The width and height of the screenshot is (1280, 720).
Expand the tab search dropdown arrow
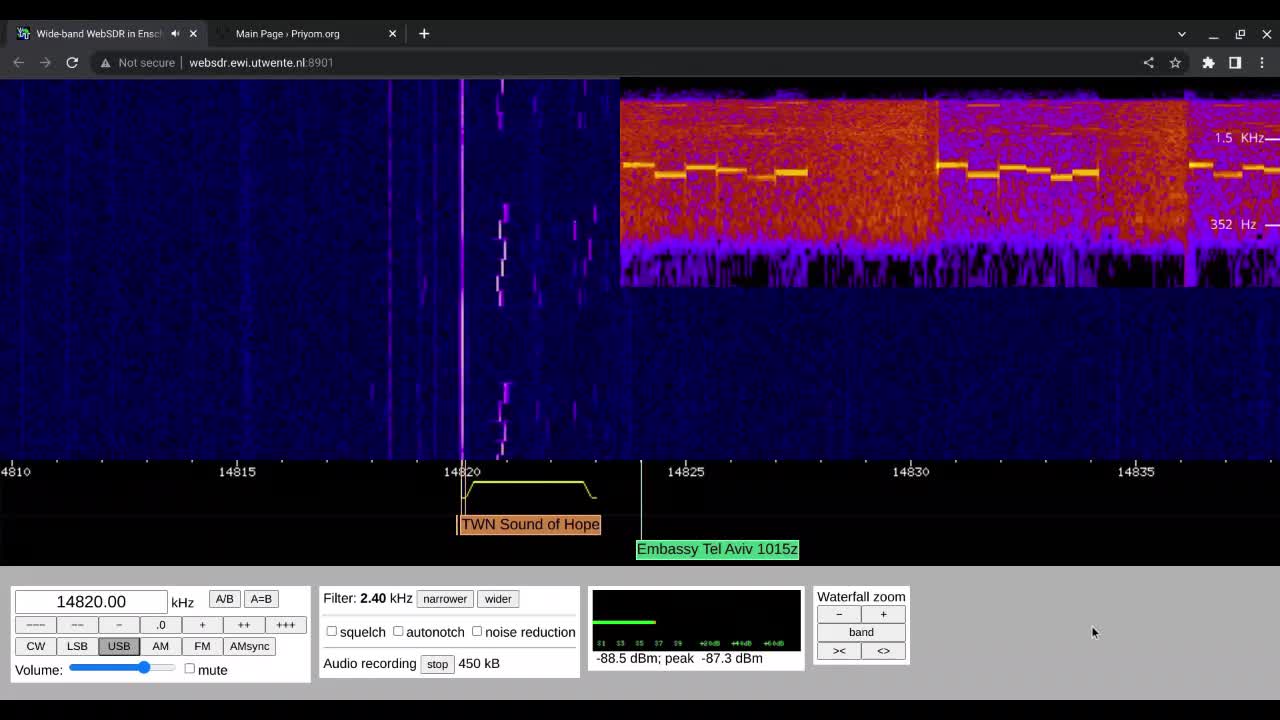(1181, 34)
